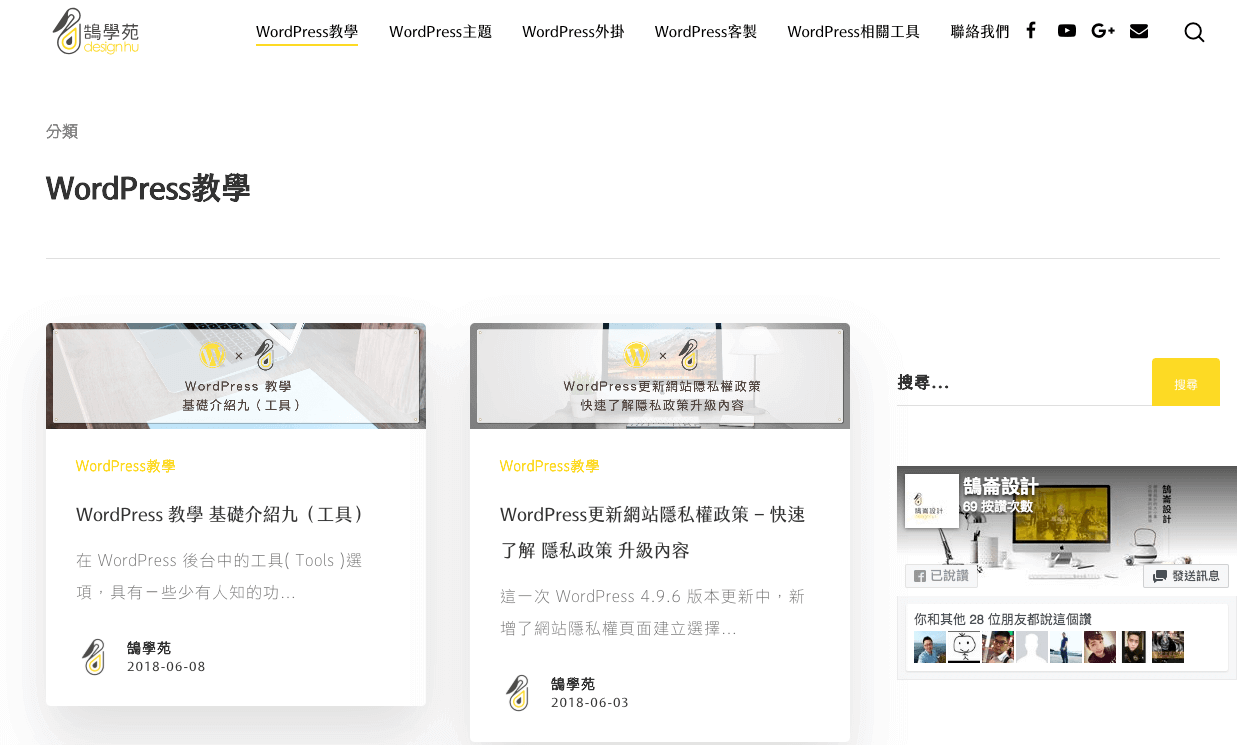This screenshot has height=745, width=1257.
Task: Open thumbnail image of 隱私權政策 post
Action: click(x=660, y=376)
